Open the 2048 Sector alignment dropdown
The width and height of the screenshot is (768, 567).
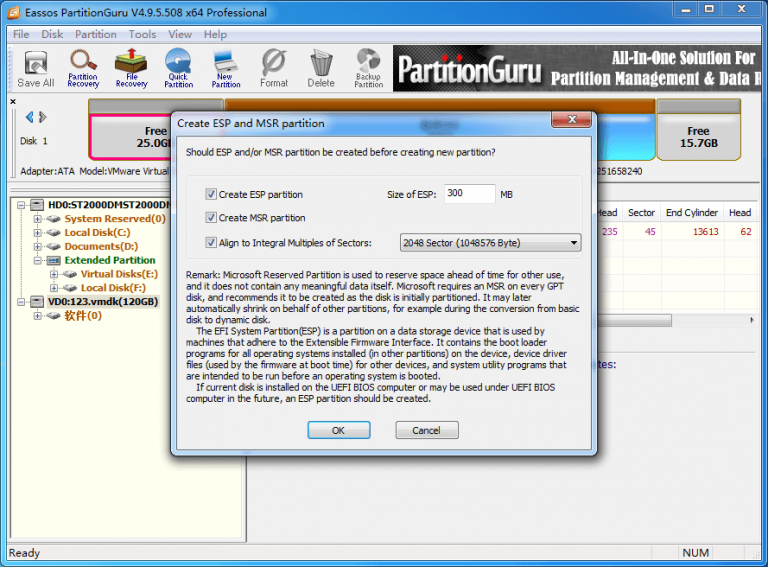point(490,242)
